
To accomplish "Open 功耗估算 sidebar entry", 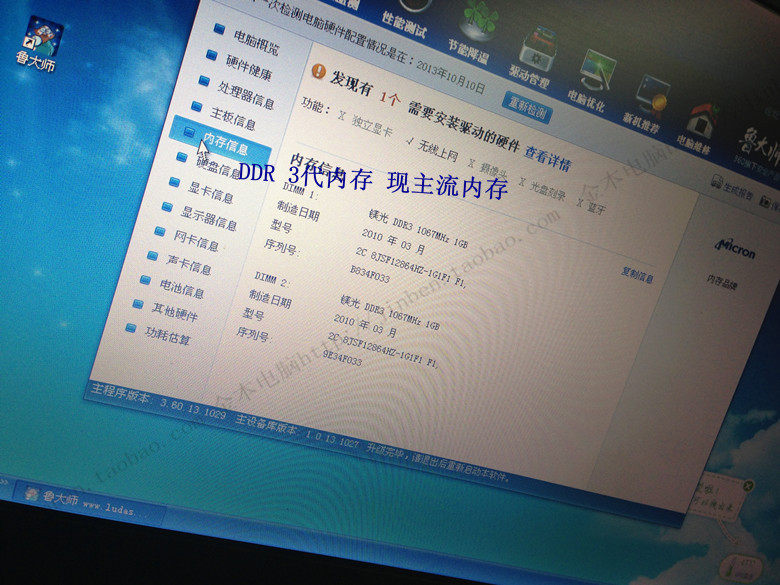I will pos(168,335).
